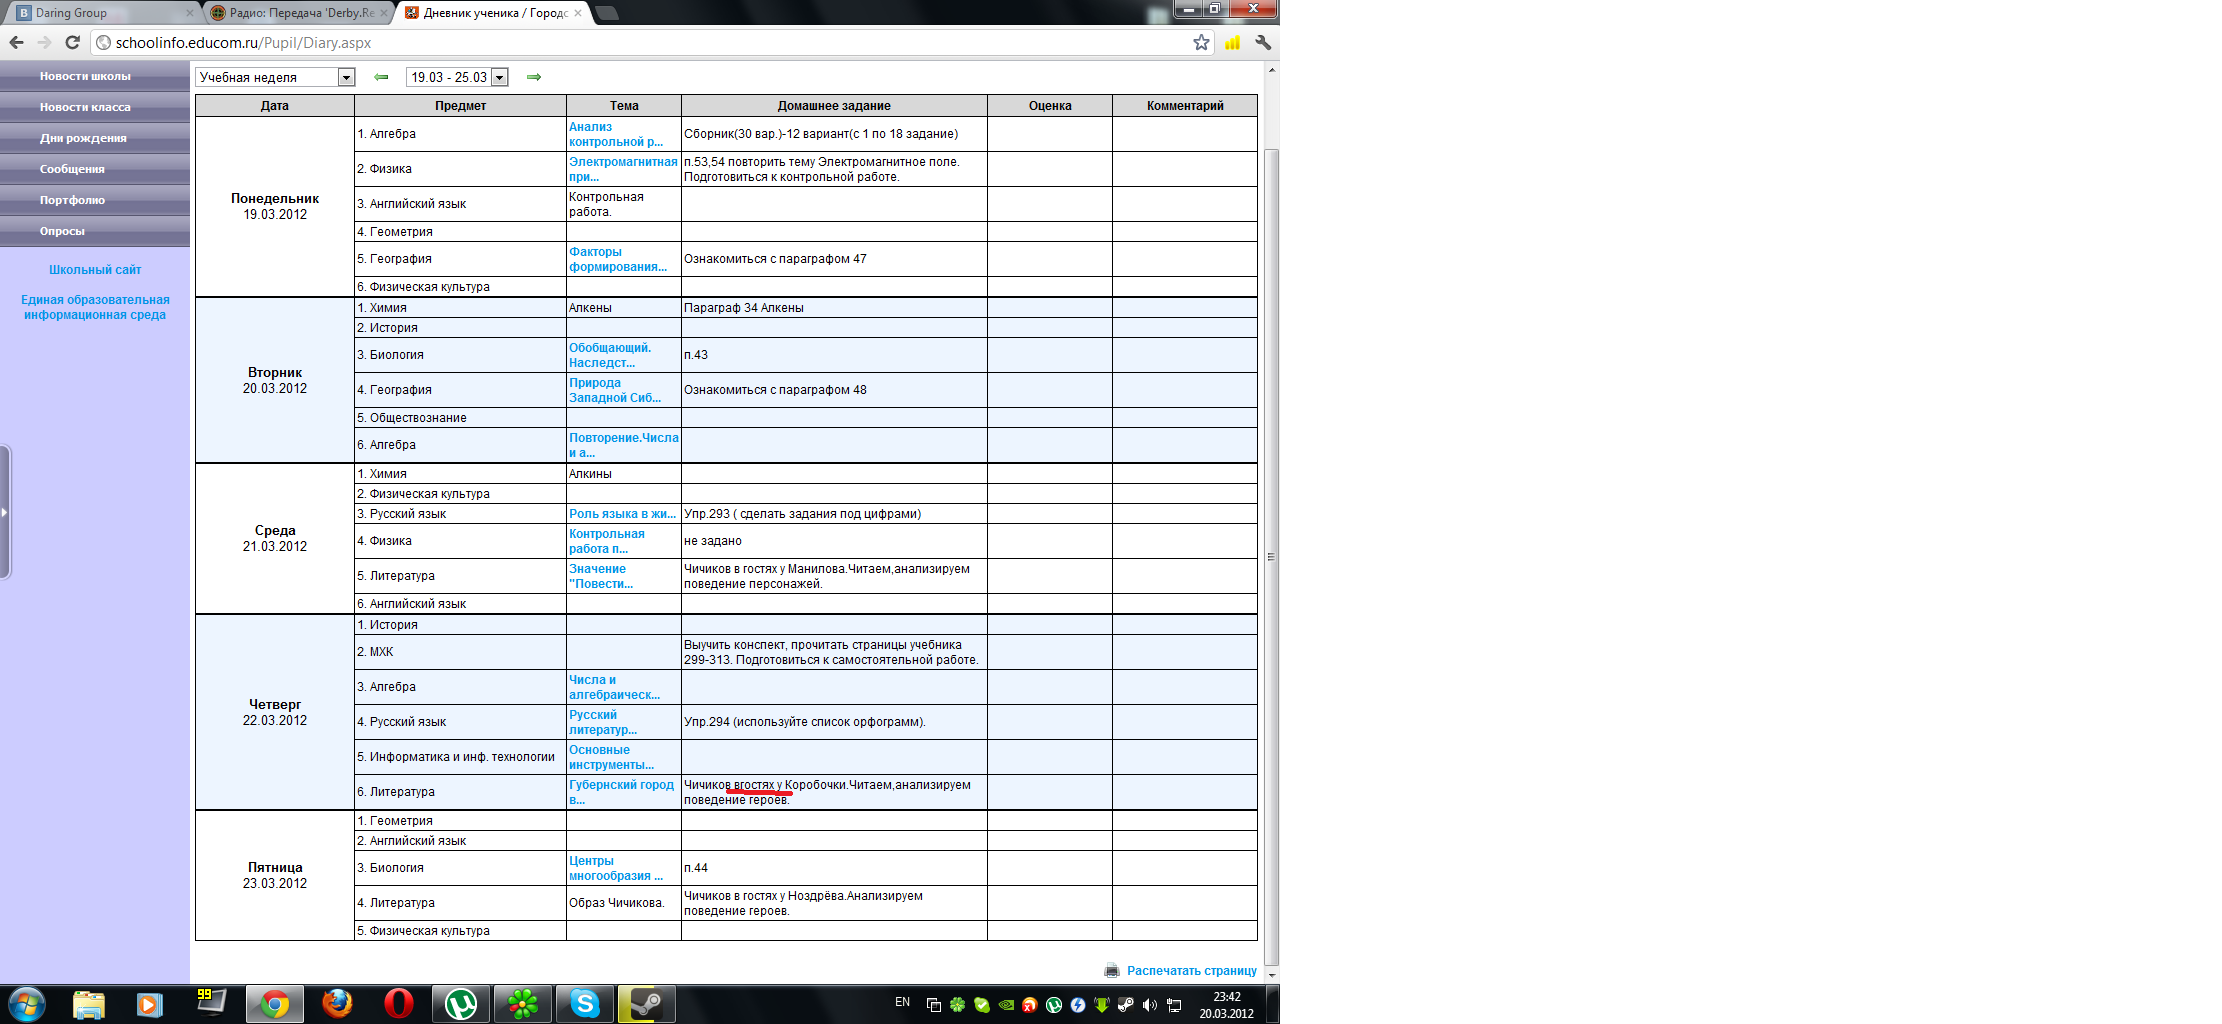
Task: Open Skype from the taskbar
Action: (x=585, y=1004)
